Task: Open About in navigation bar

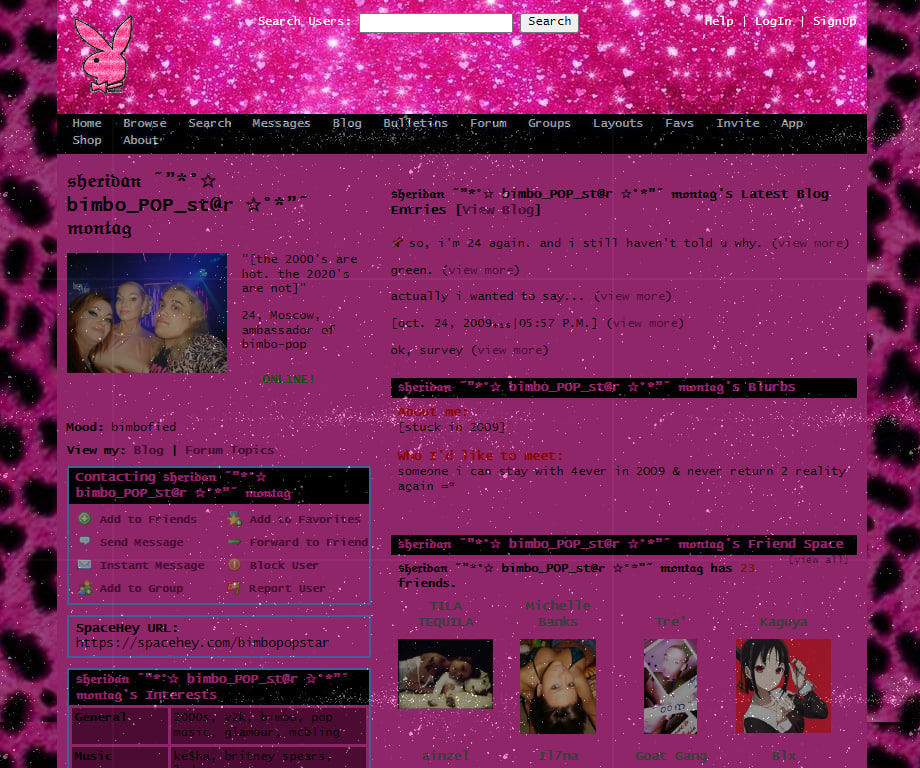Action: [x=141, y=140]
